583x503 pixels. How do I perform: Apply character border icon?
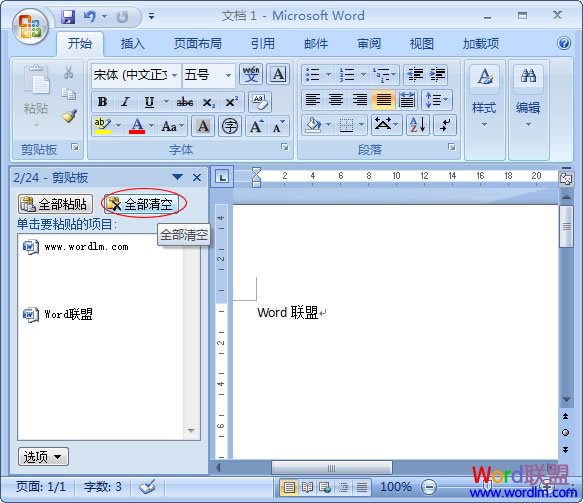[278, 74]
